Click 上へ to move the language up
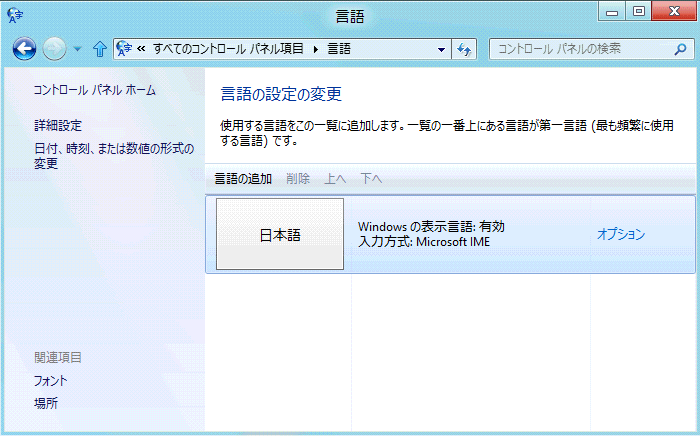Screen dimensions: 700x436 [335, 179]
